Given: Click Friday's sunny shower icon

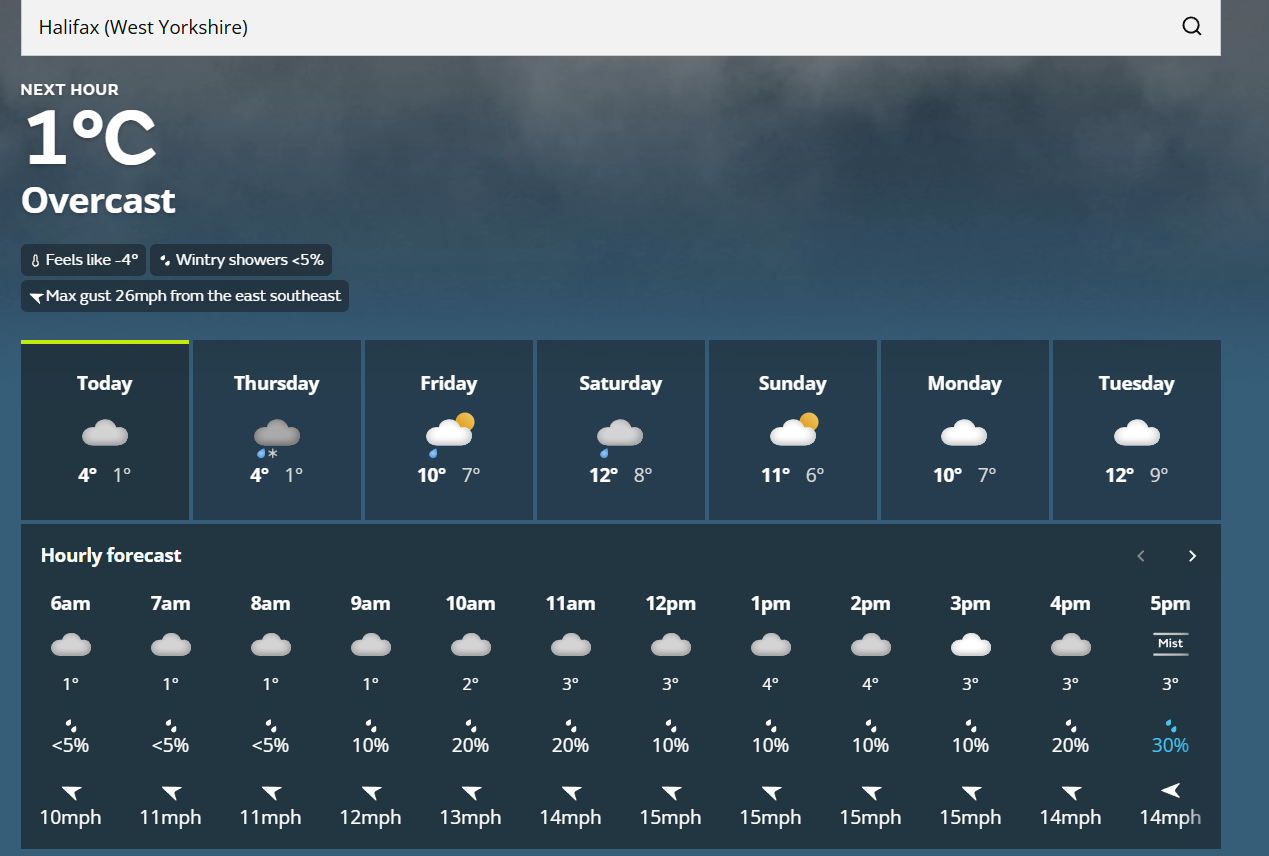Looking at the screenshot, I should click(x=449, y=434).
